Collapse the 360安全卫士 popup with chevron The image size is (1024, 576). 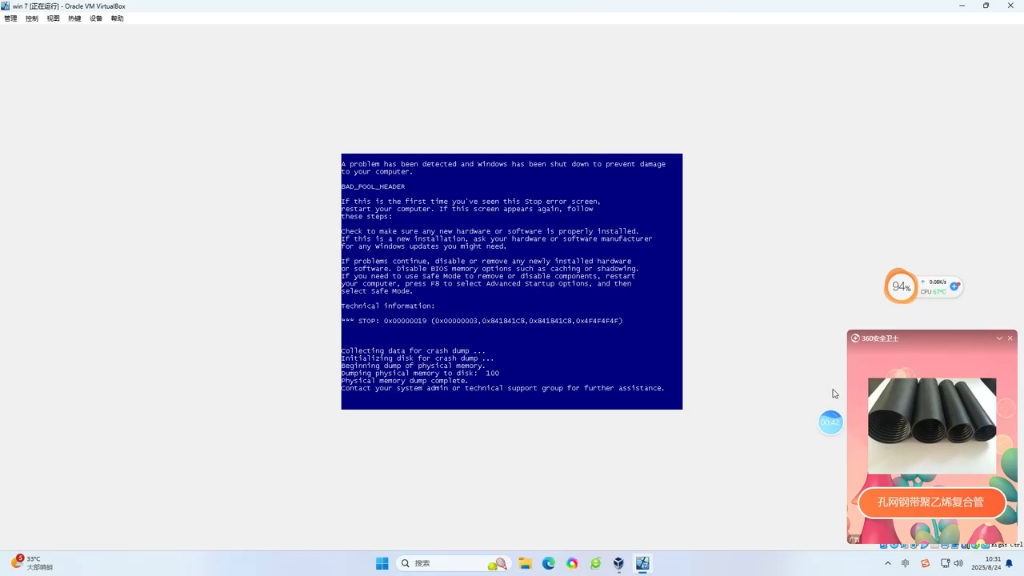(x=999, y=338)
